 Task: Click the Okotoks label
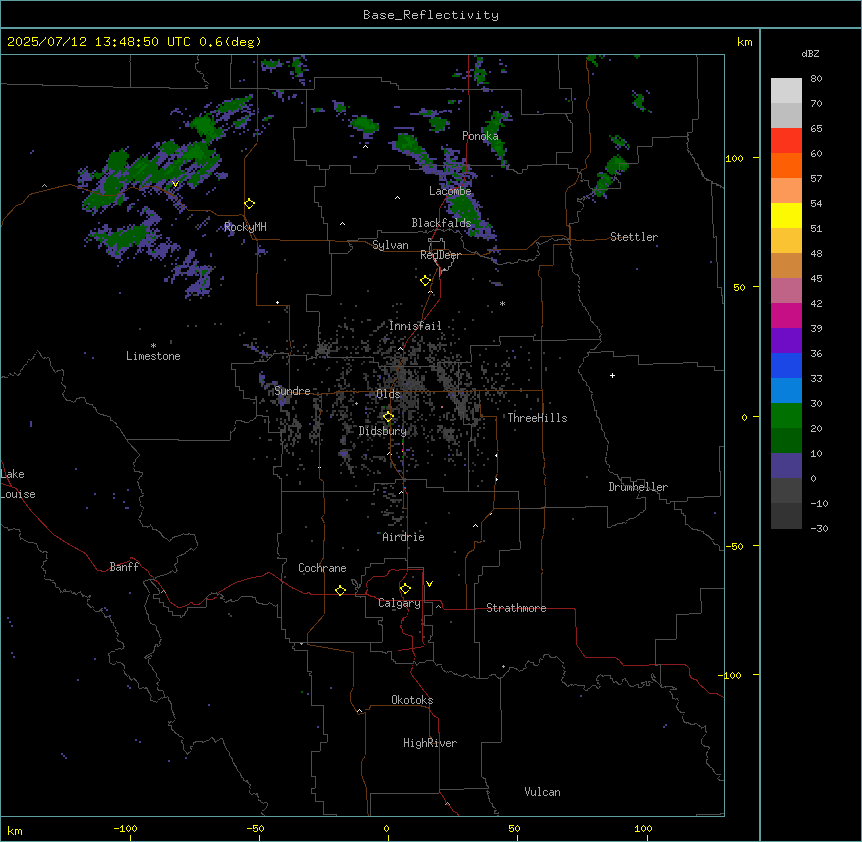pos(412,700)
